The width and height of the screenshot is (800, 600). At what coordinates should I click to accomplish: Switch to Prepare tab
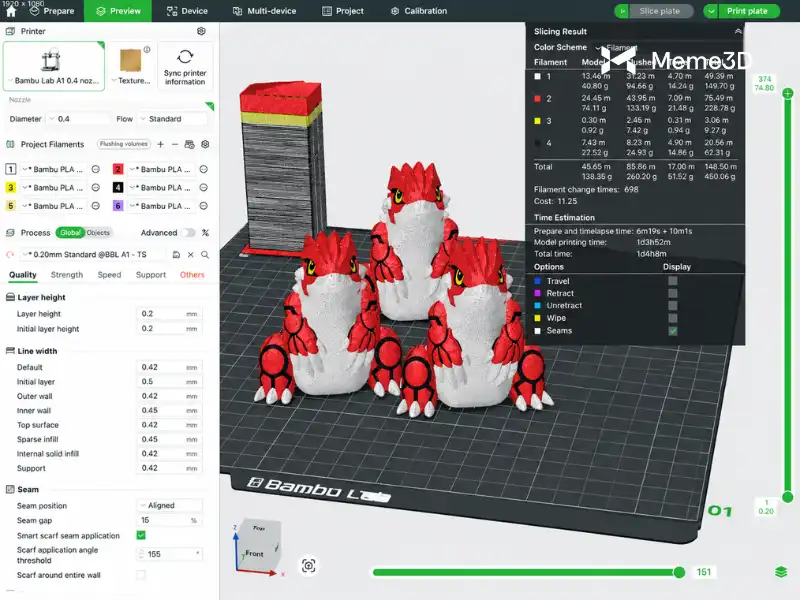tap(52, 11)
